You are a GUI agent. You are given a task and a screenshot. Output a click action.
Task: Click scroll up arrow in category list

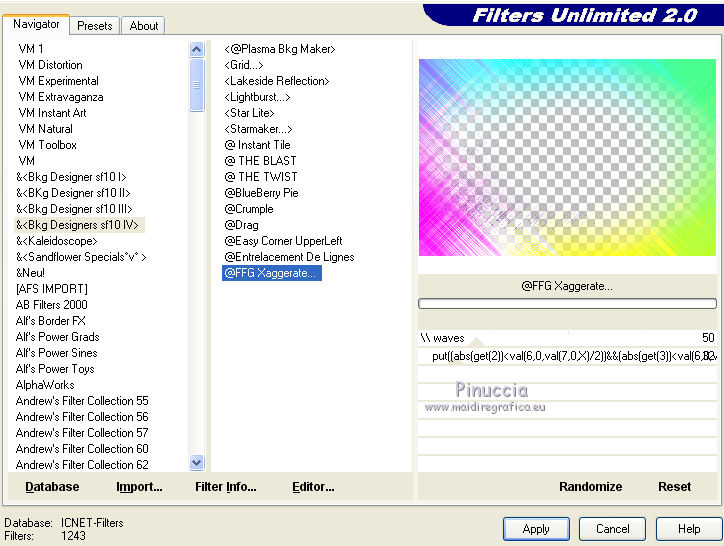tap(197, 49)
